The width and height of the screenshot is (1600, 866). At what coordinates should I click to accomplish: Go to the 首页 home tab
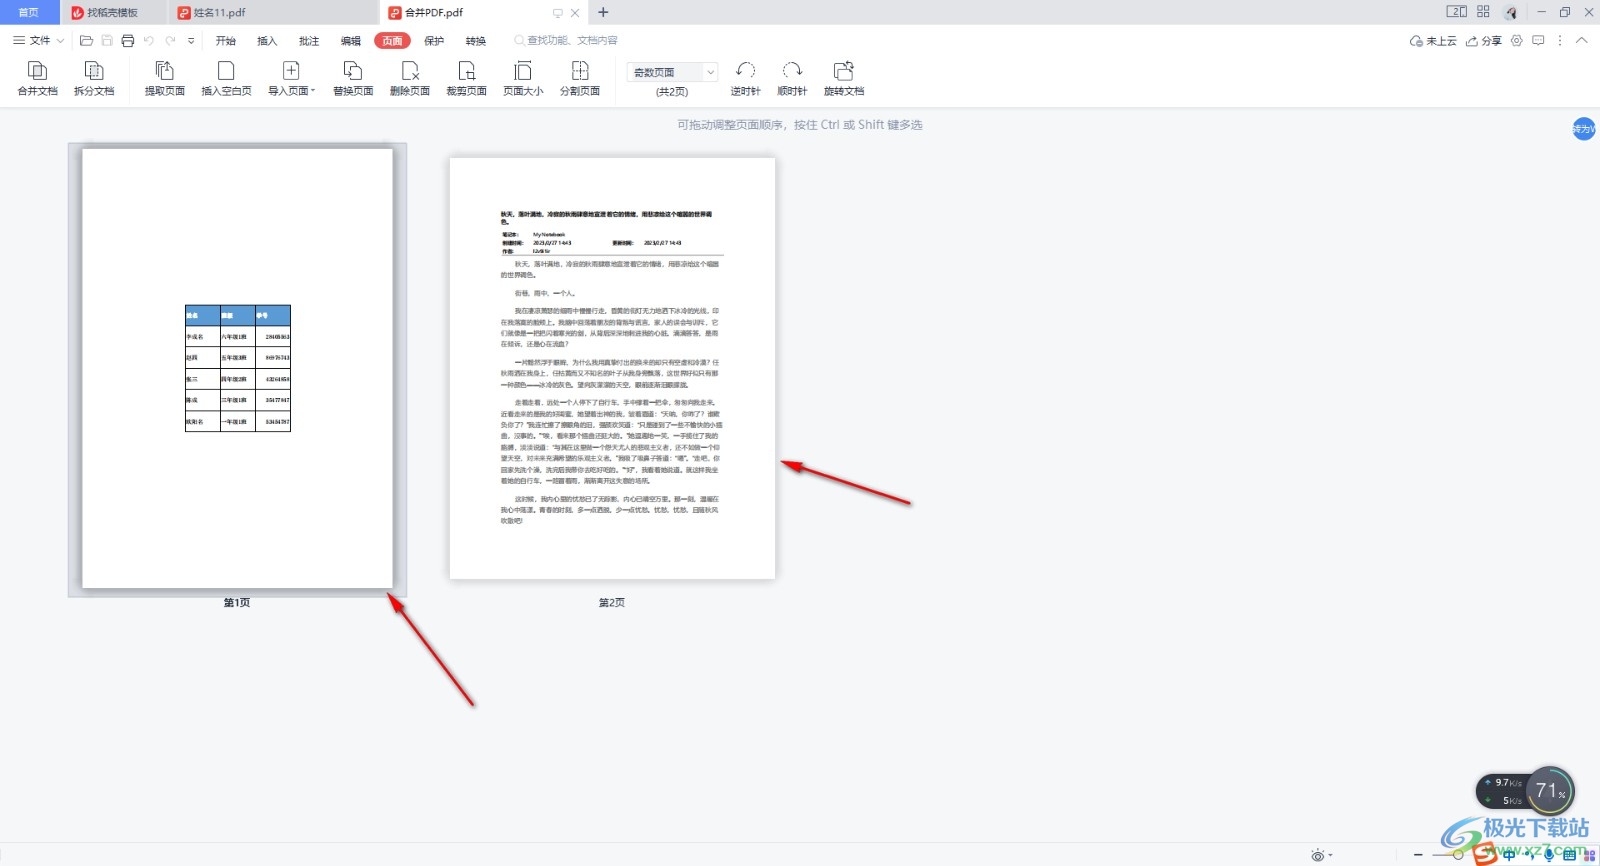point(29,12)
